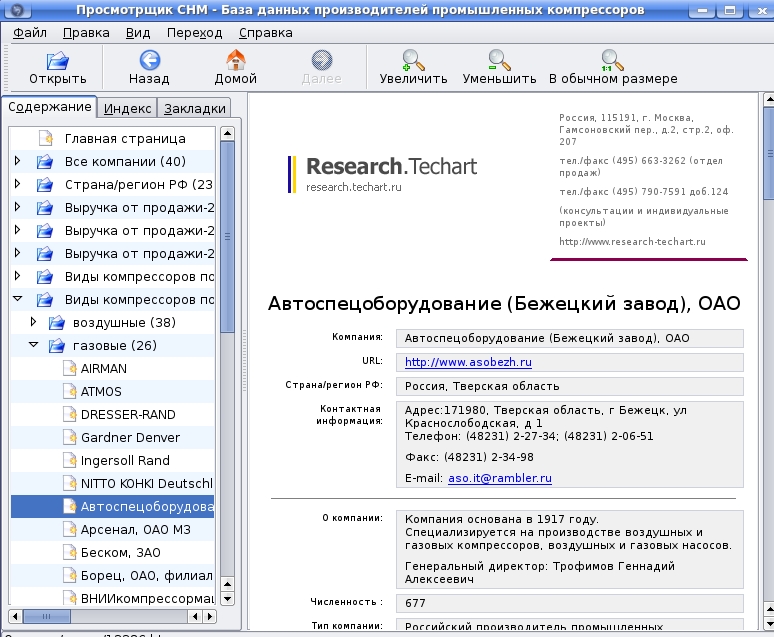The height and width of the screenshot is (637, 774).
Task: Expand the Все компании (40) node
Action: [18, 160]
